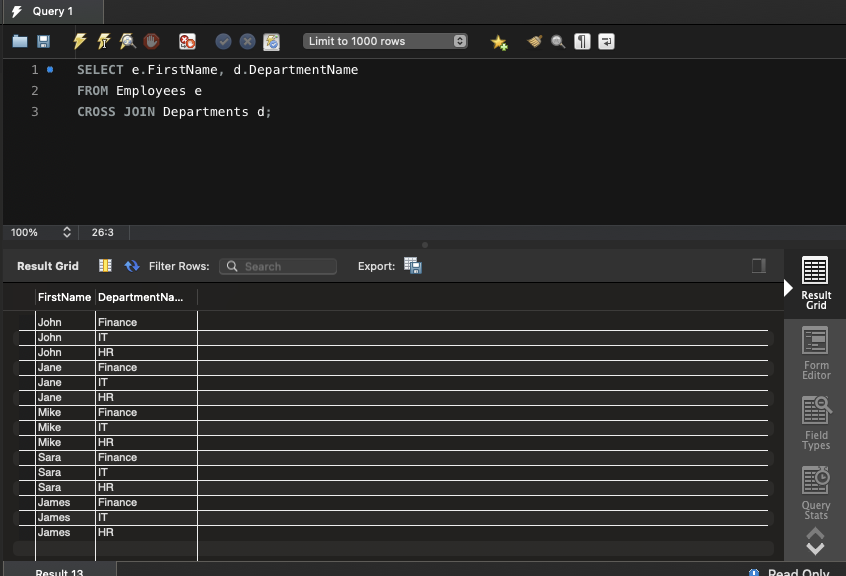Execute the statement under the cursor
The image size is (846, 576).
(104, 42)
